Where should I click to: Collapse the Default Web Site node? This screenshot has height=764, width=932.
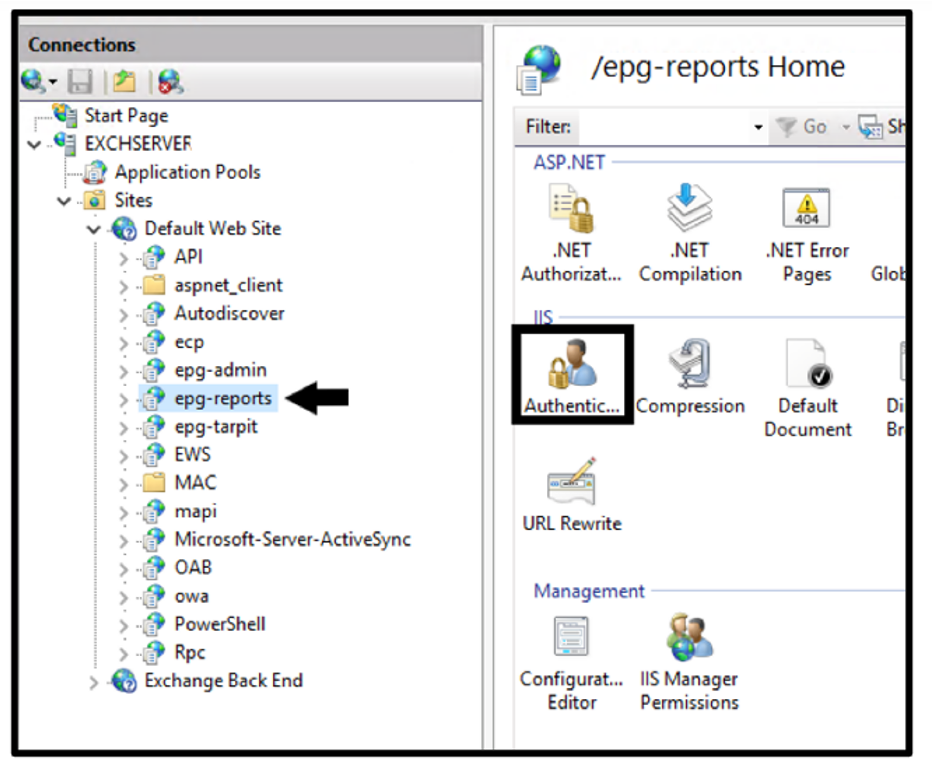point(94,230)
